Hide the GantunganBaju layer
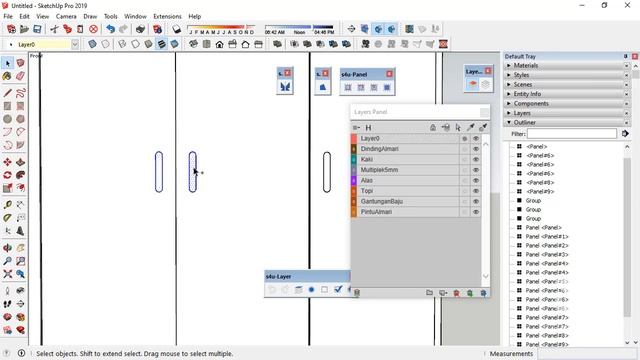The image size is (640, 360). tap(476, 202)
